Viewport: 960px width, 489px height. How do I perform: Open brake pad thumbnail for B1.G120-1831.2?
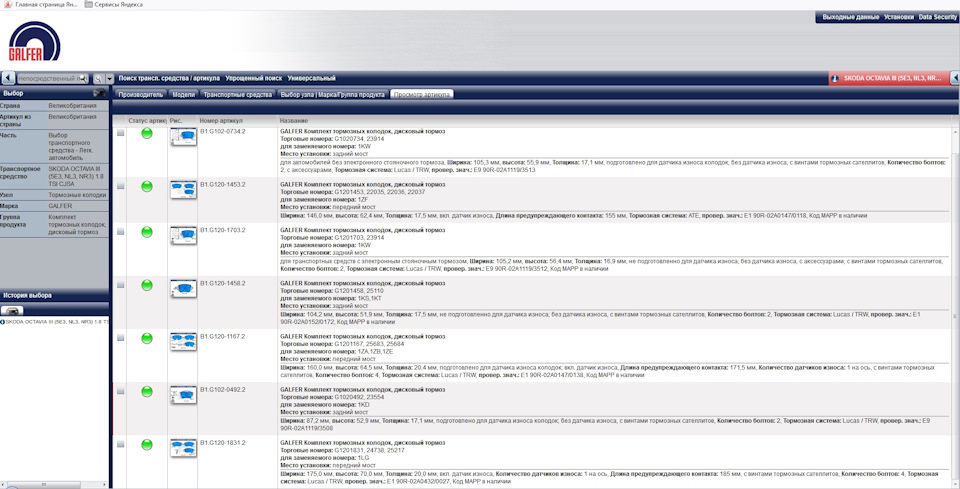pyautogui.click(x=183, y=448)
